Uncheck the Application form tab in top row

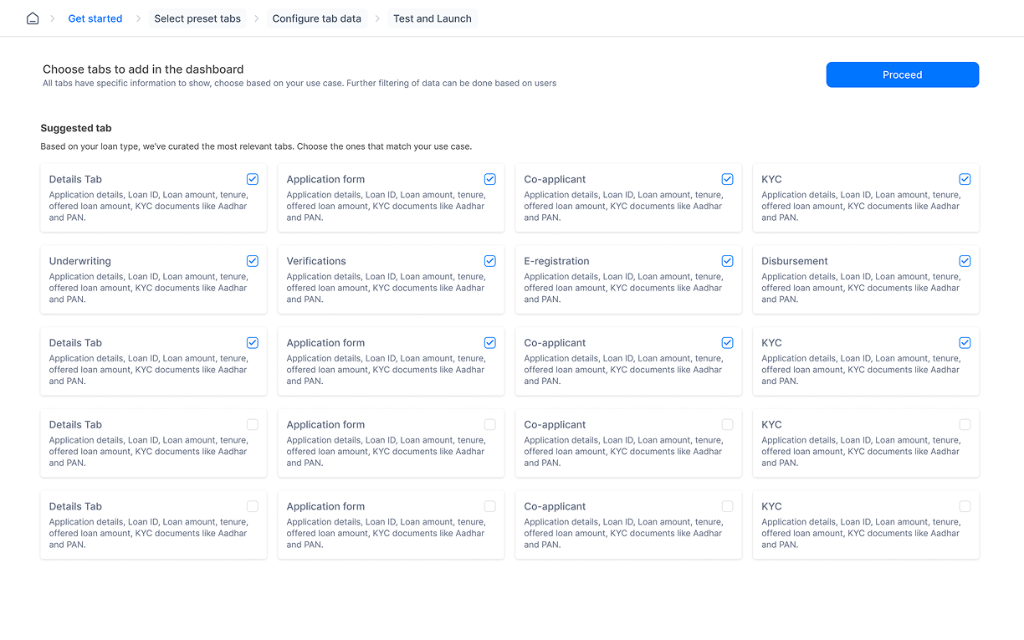coord(489,179)
